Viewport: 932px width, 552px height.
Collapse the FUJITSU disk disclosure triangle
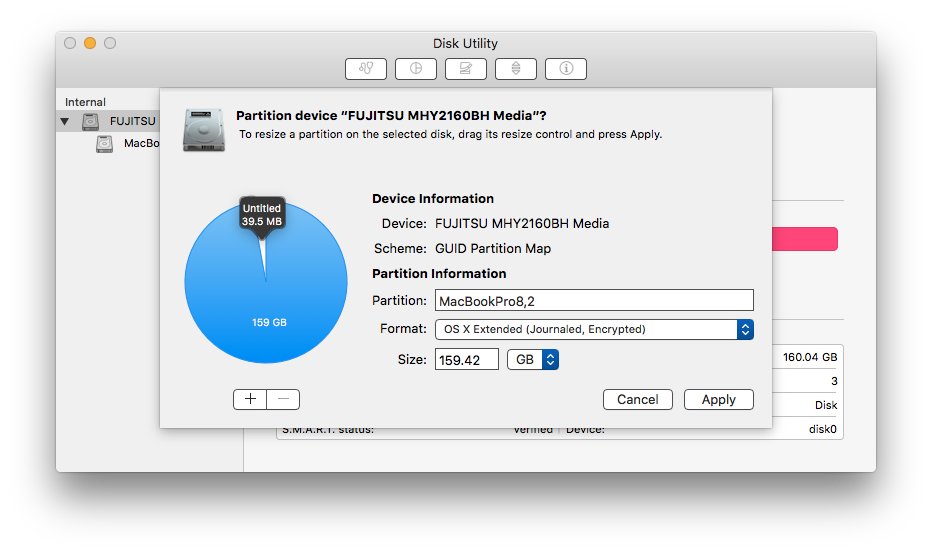[65, 122]
